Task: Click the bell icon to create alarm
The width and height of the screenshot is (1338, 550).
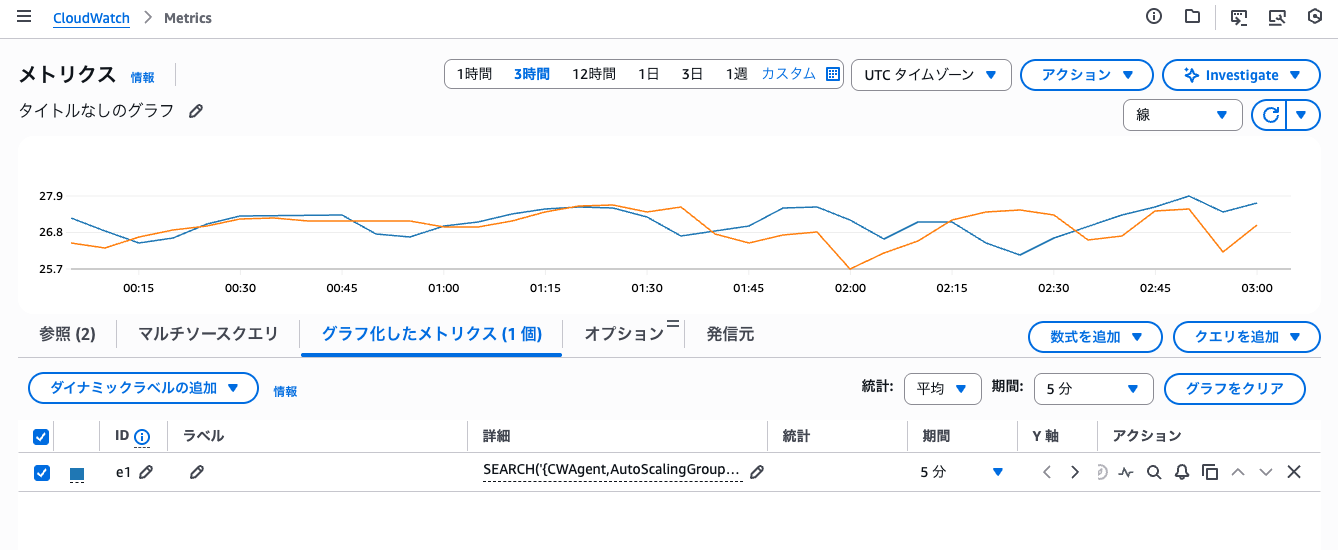Action: tap(1181, 472)
